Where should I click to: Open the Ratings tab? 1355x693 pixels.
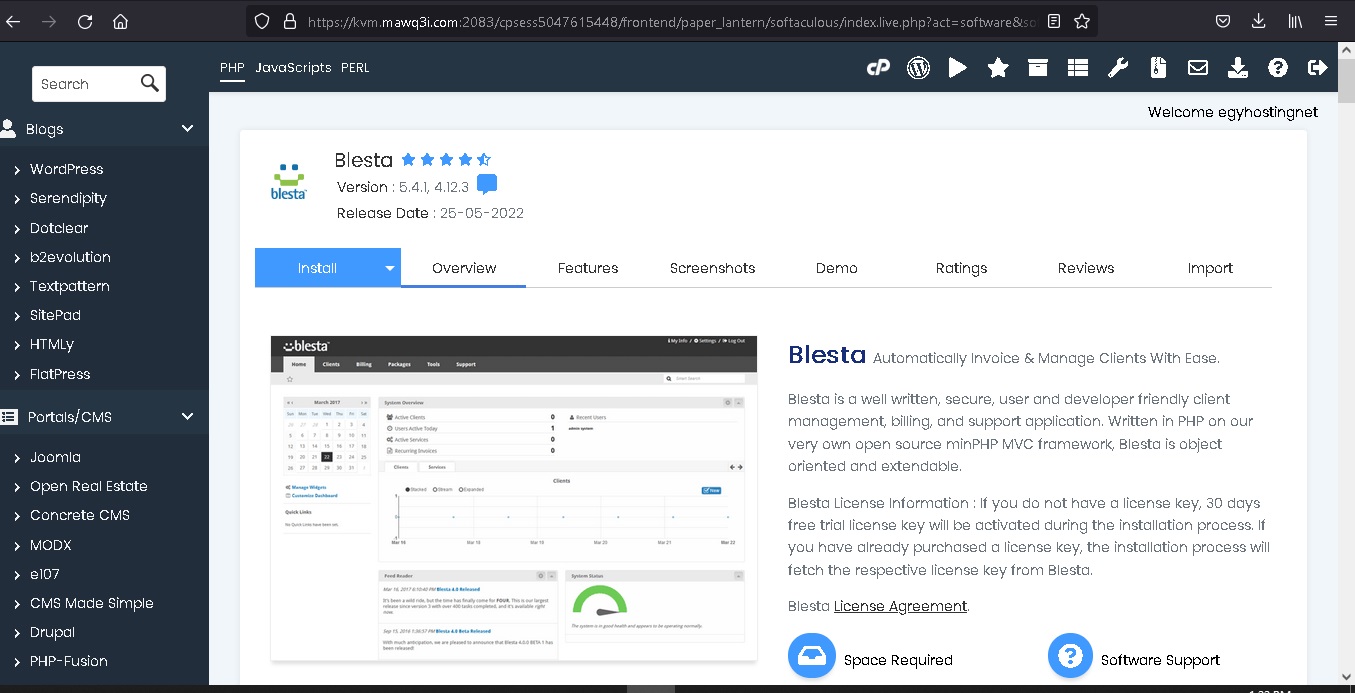pyautogui.click(x=961, y=268)
